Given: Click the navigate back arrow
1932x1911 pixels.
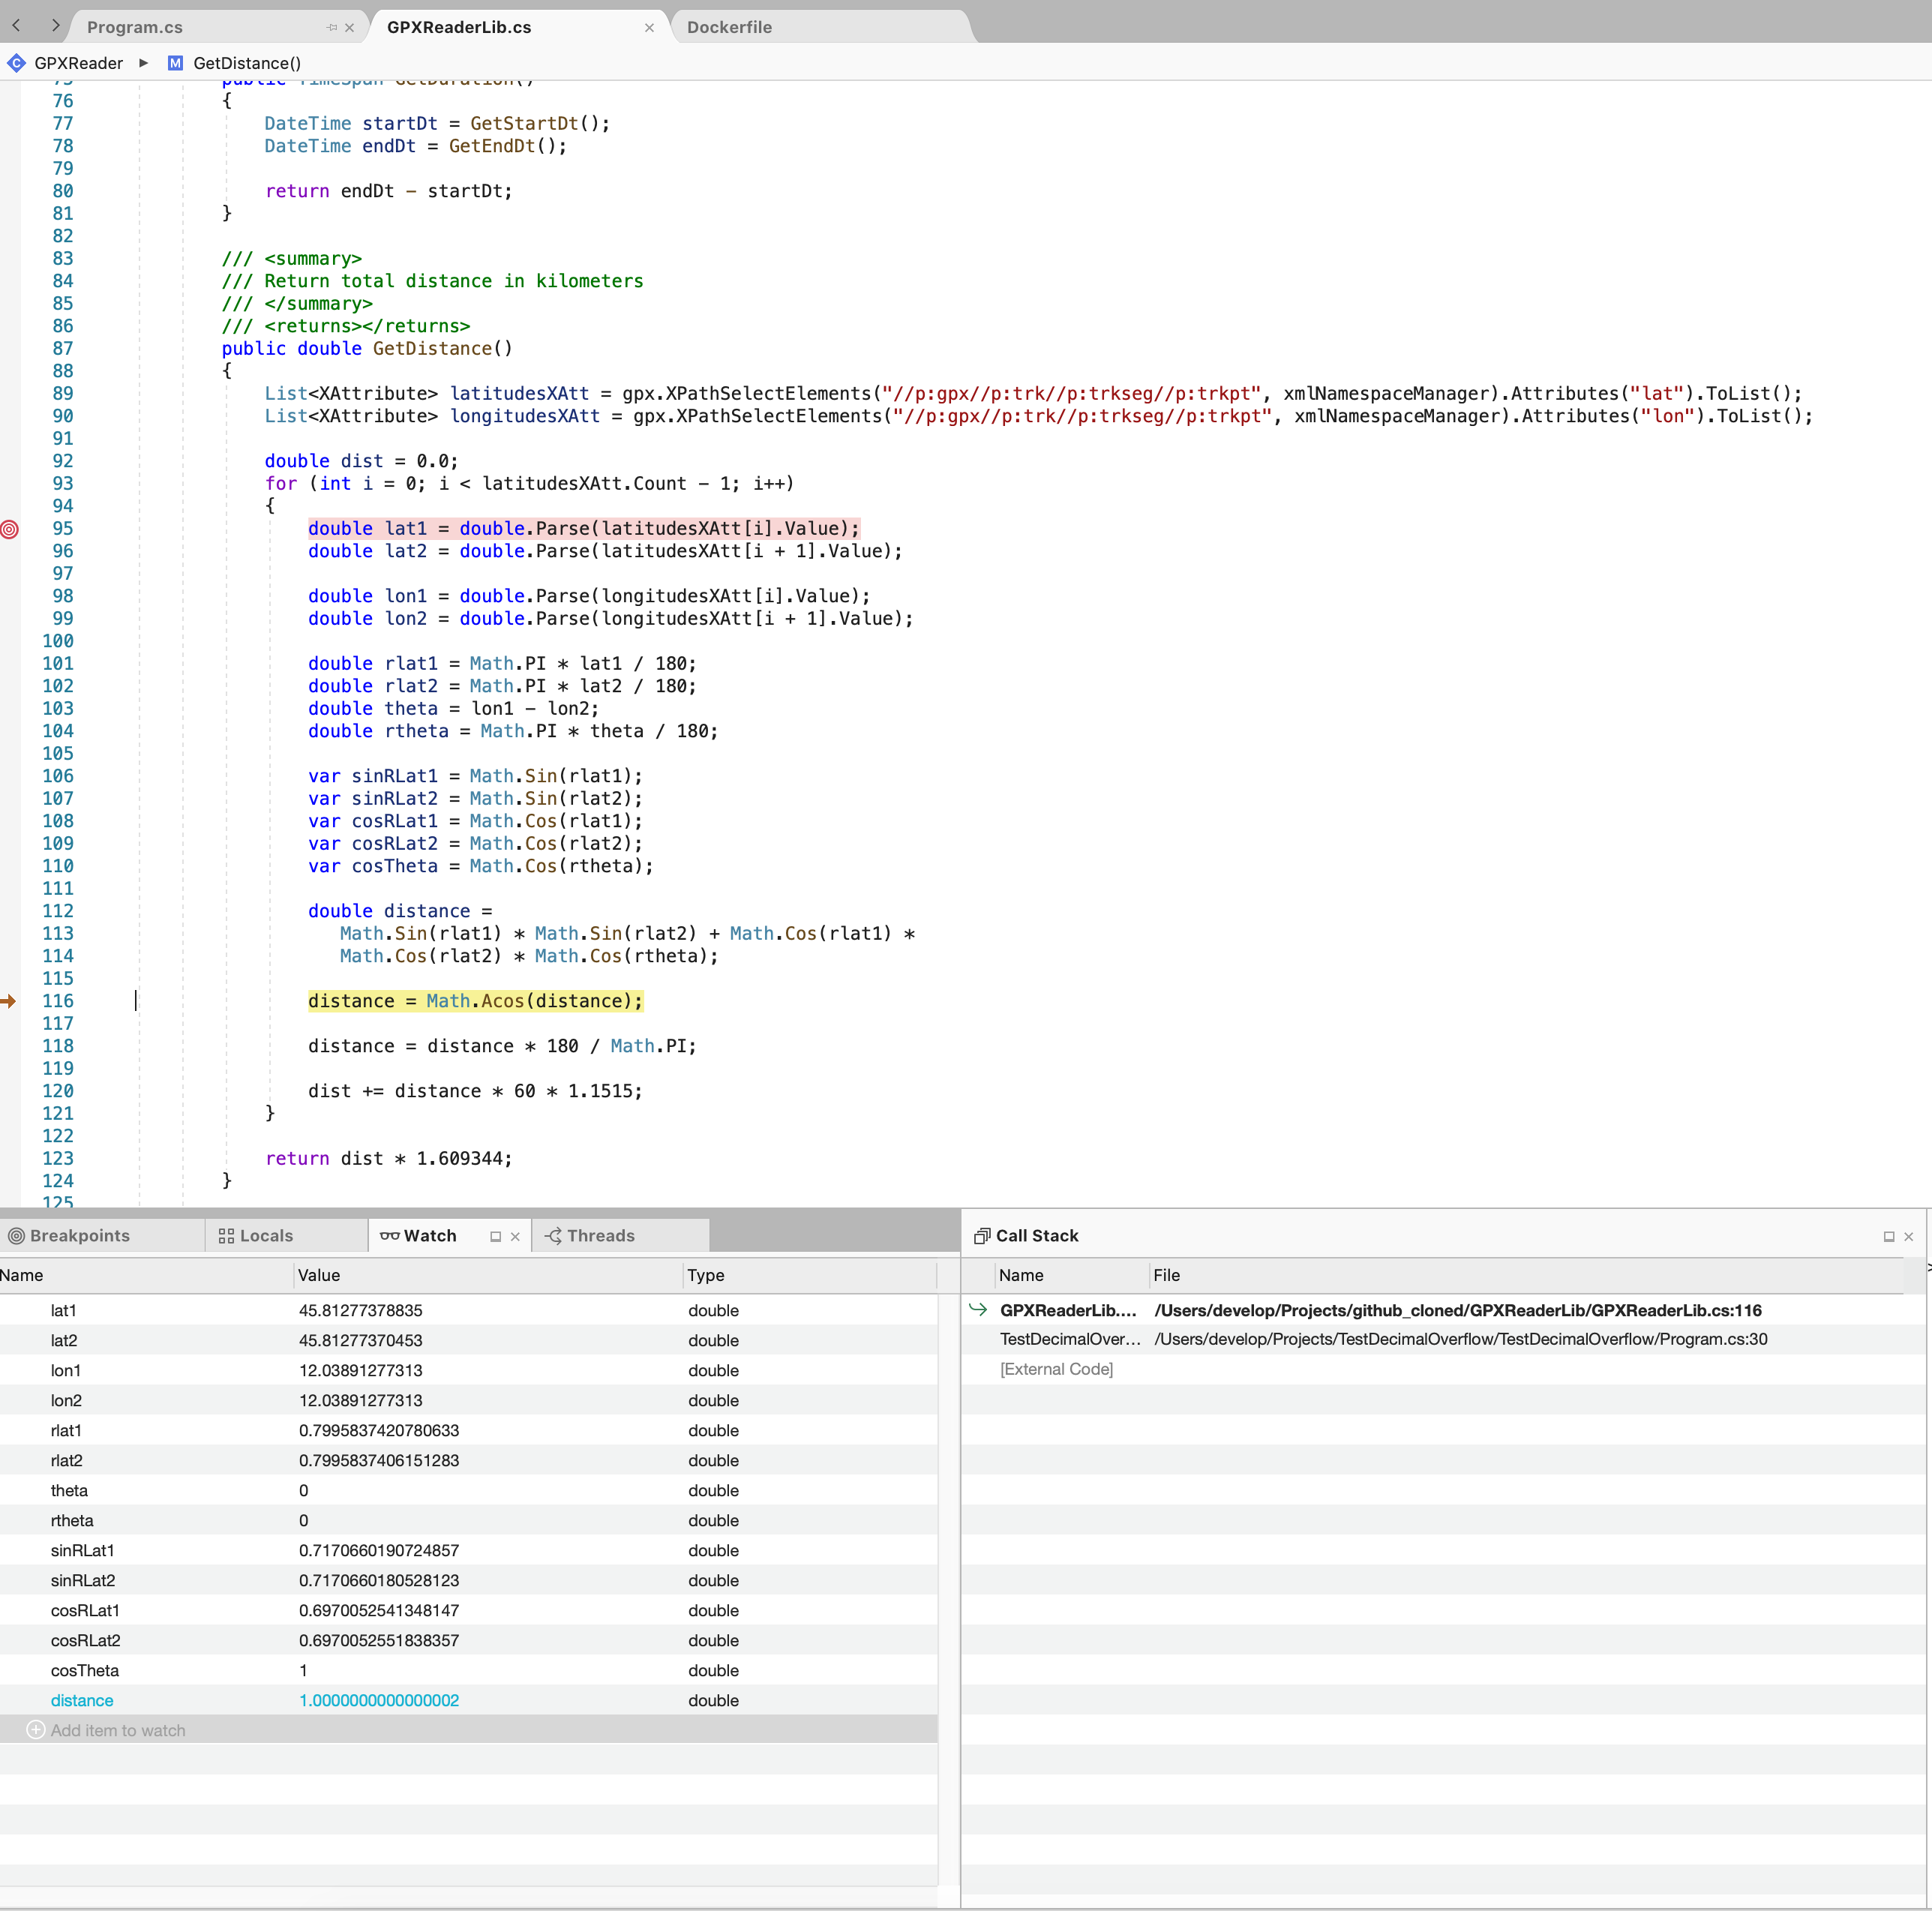Looking at the screenshot, I should (16, 26).
